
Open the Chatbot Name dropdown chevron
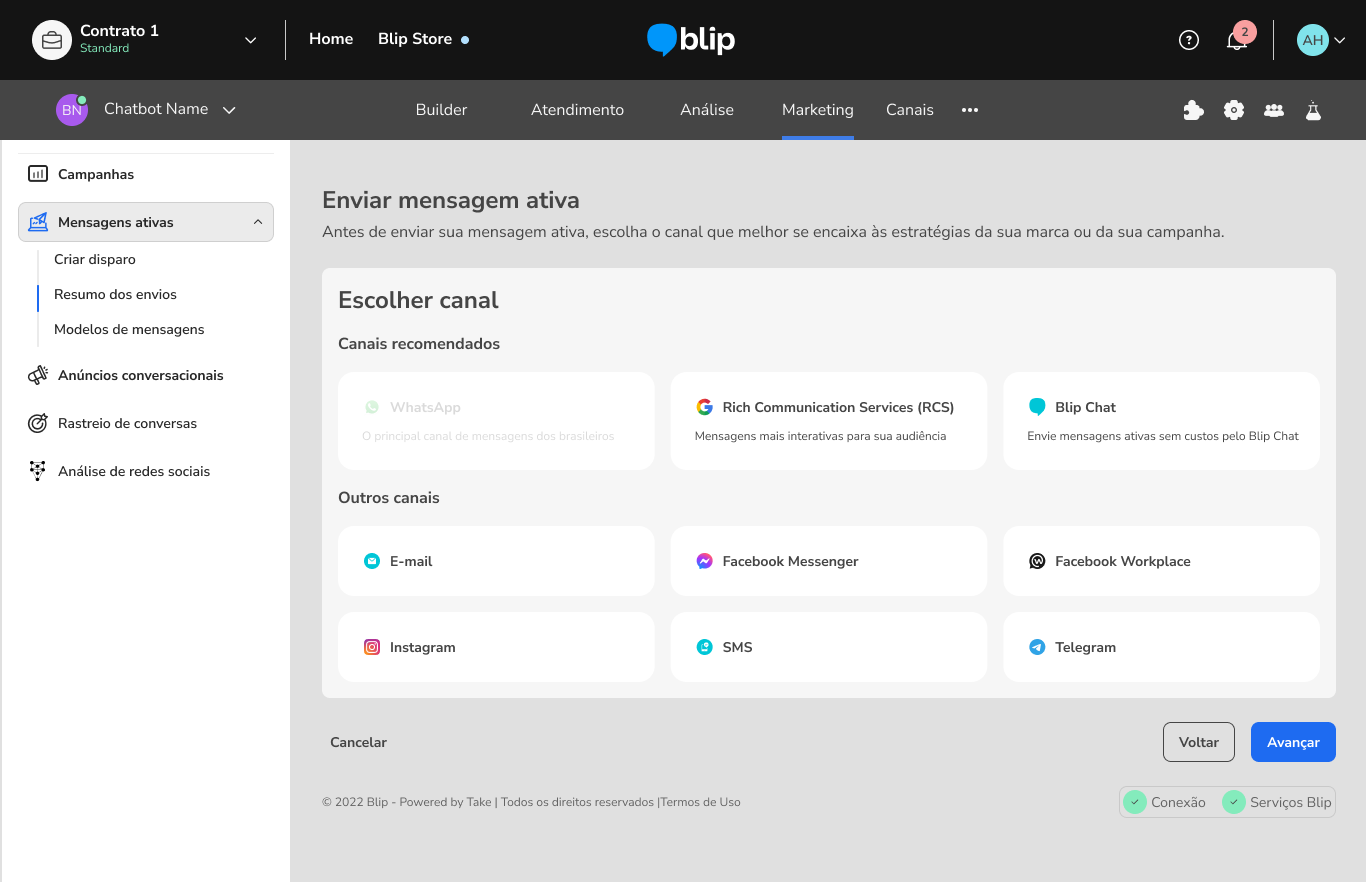tap(229, 110)
